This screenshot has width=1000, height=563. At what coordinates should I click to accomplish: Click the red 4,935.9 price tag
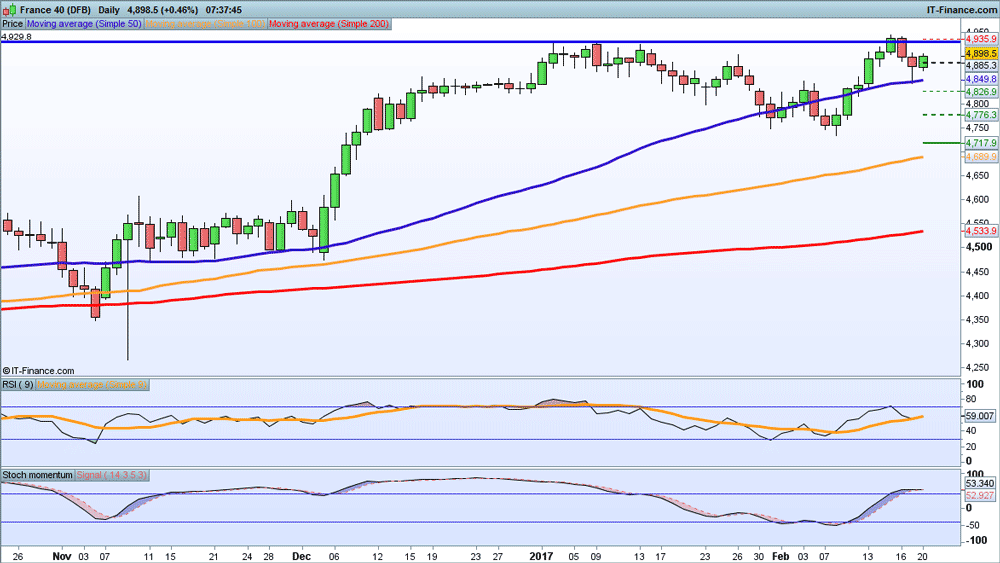[981, 39]
